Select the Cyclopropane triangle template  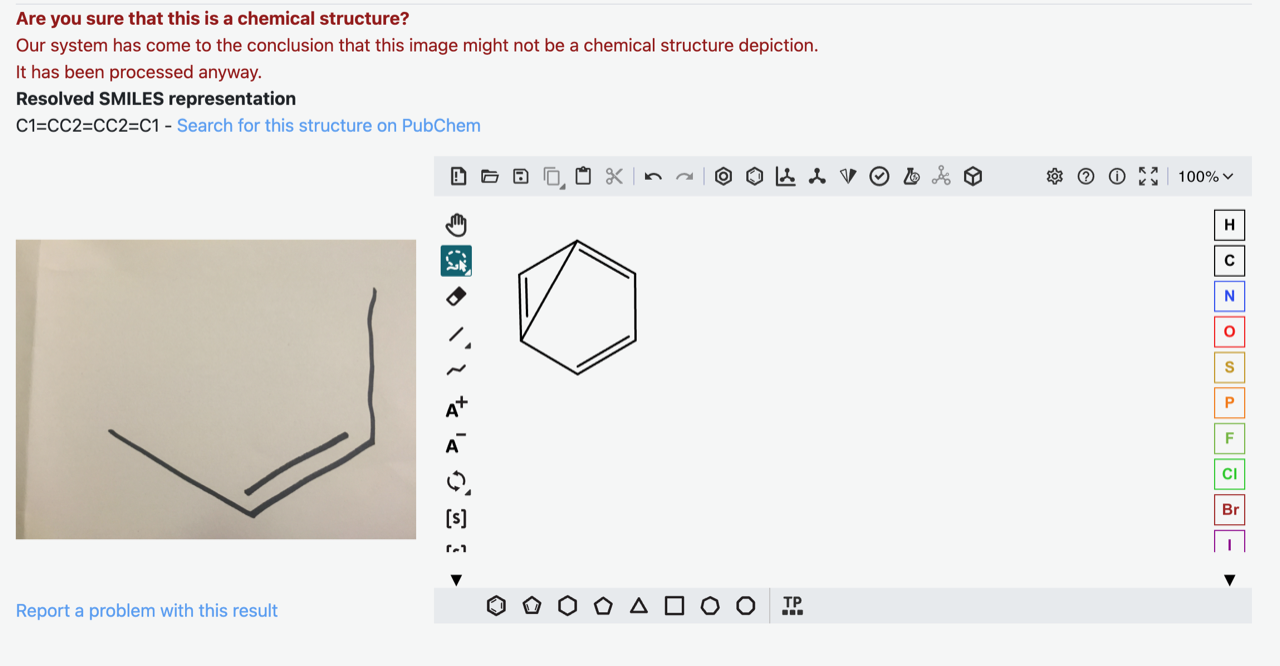coord(639,605)
